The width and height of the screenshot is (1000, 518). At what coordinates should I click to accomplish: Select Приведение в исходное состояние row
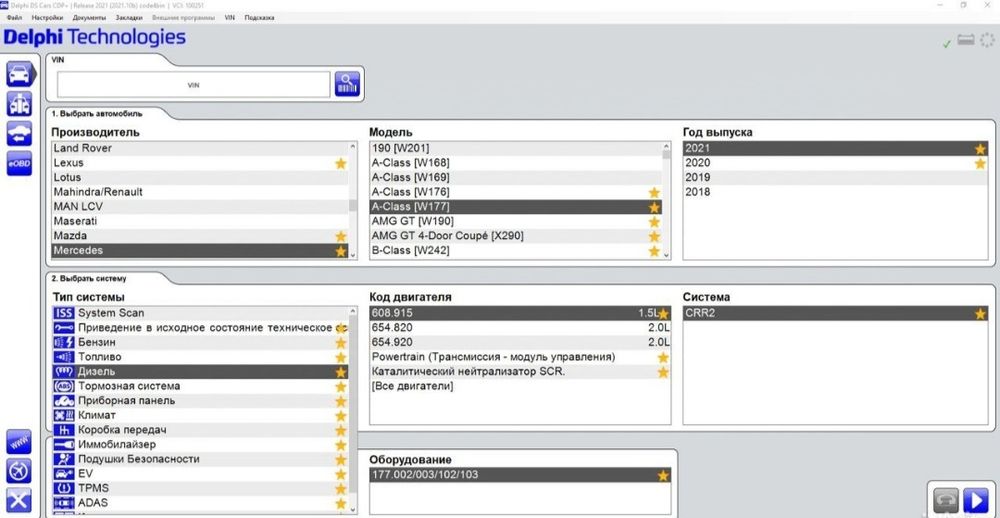(200, 328)
